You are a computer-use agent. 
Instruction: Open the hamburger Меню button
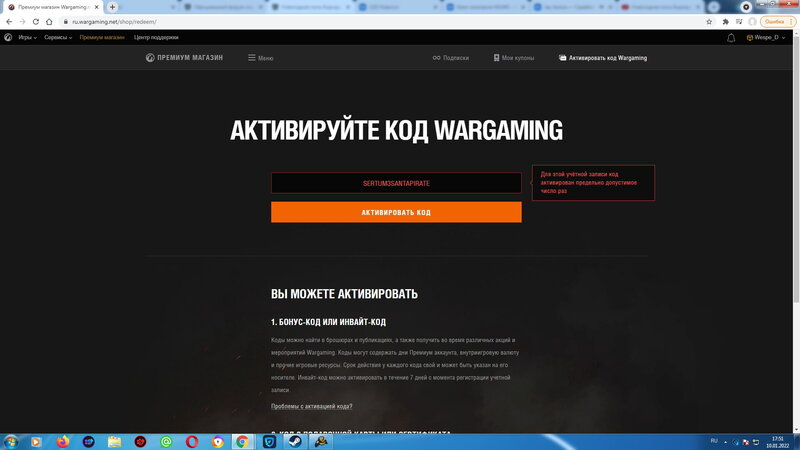261,58
